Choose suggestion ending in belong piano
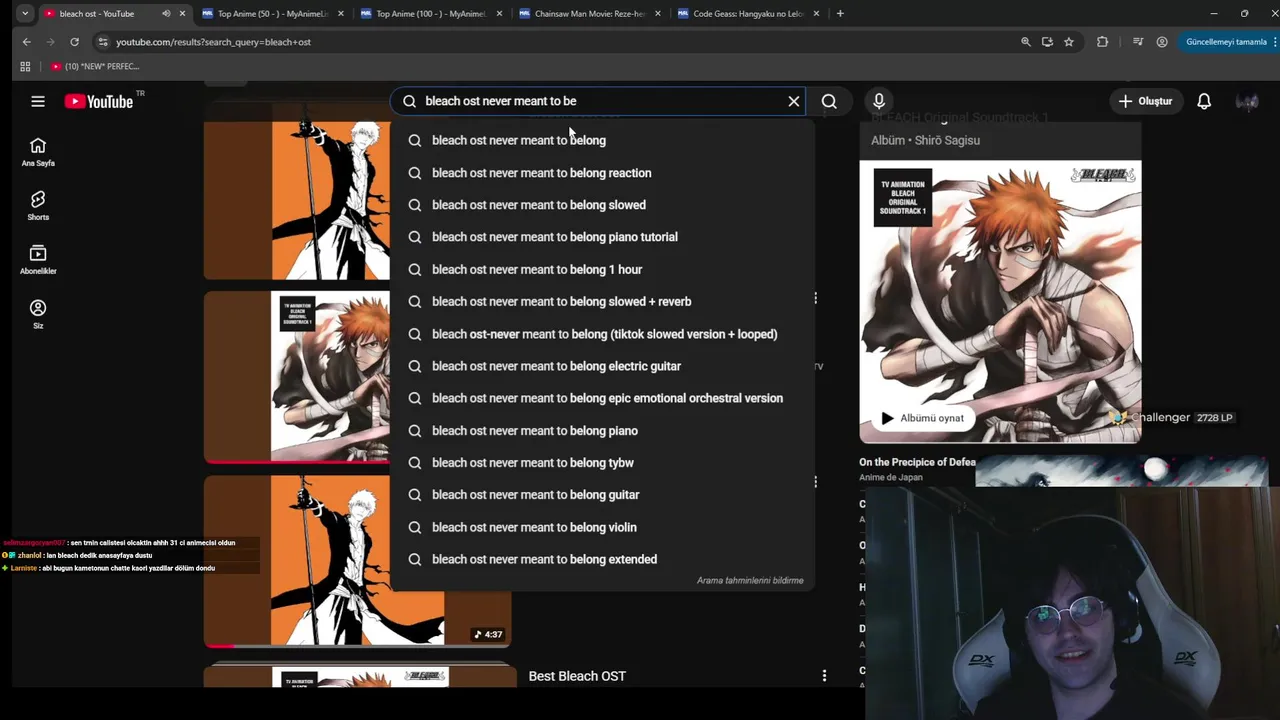 point(603,430)
